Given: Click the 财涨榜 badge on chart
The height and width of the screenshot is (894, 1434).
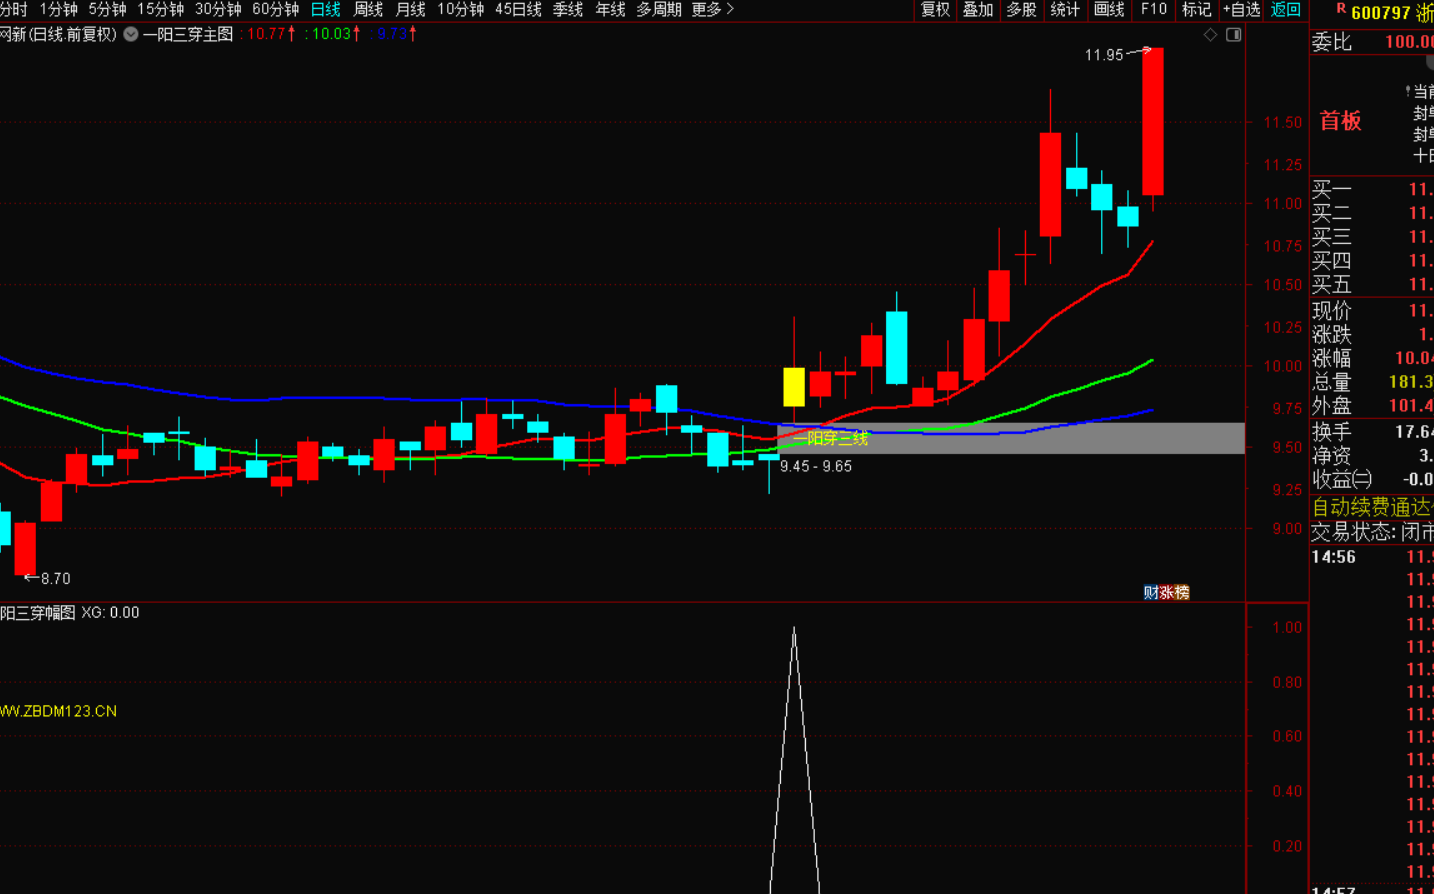Looking at the screenshot, I should 1166,592.
